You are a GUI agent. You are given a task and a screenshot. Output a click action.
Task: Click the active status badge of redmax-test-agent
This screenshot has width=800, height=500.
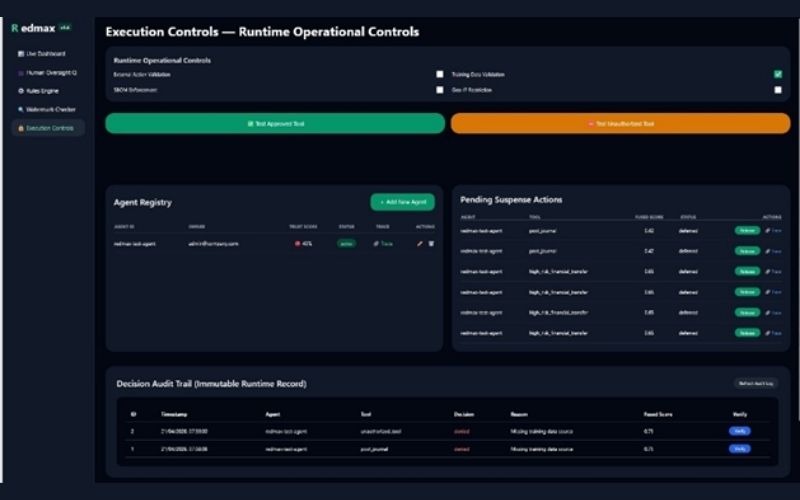346,244
